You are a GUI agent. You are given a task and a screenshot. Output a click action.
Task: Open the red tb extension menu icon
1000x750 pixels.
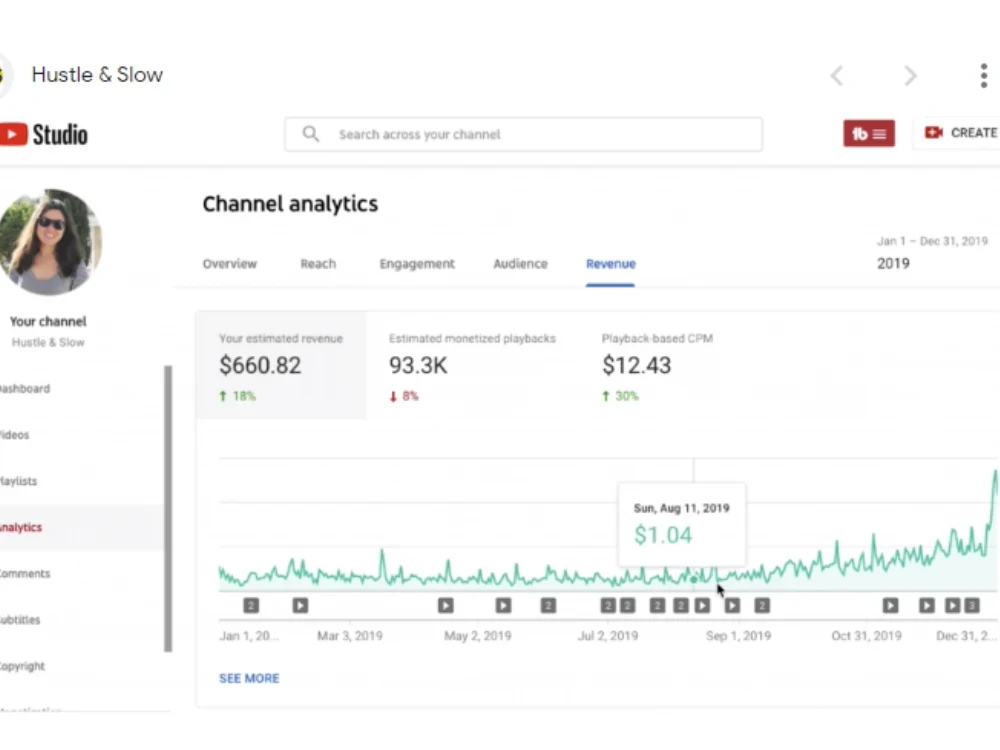pos(869,133)
